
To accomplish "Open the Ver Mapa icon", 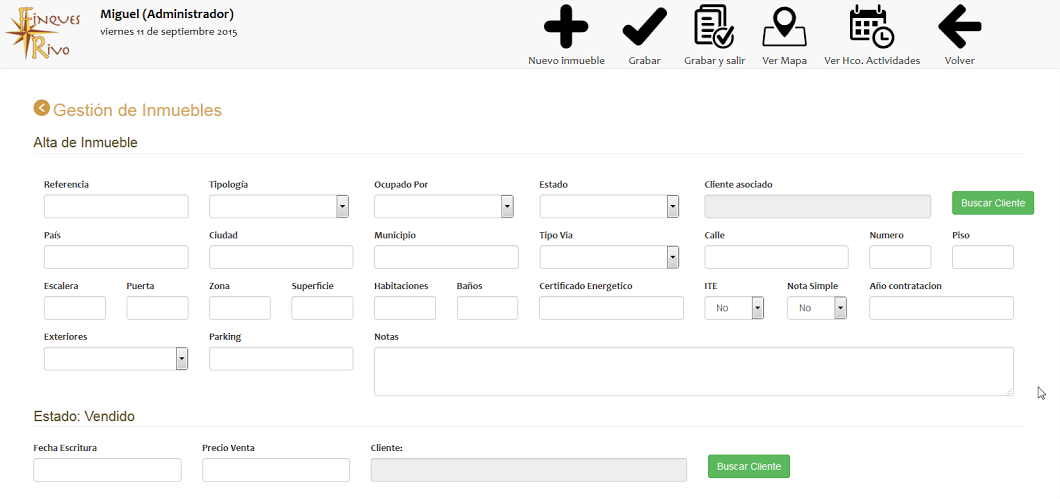I will [x=784, y=27].
